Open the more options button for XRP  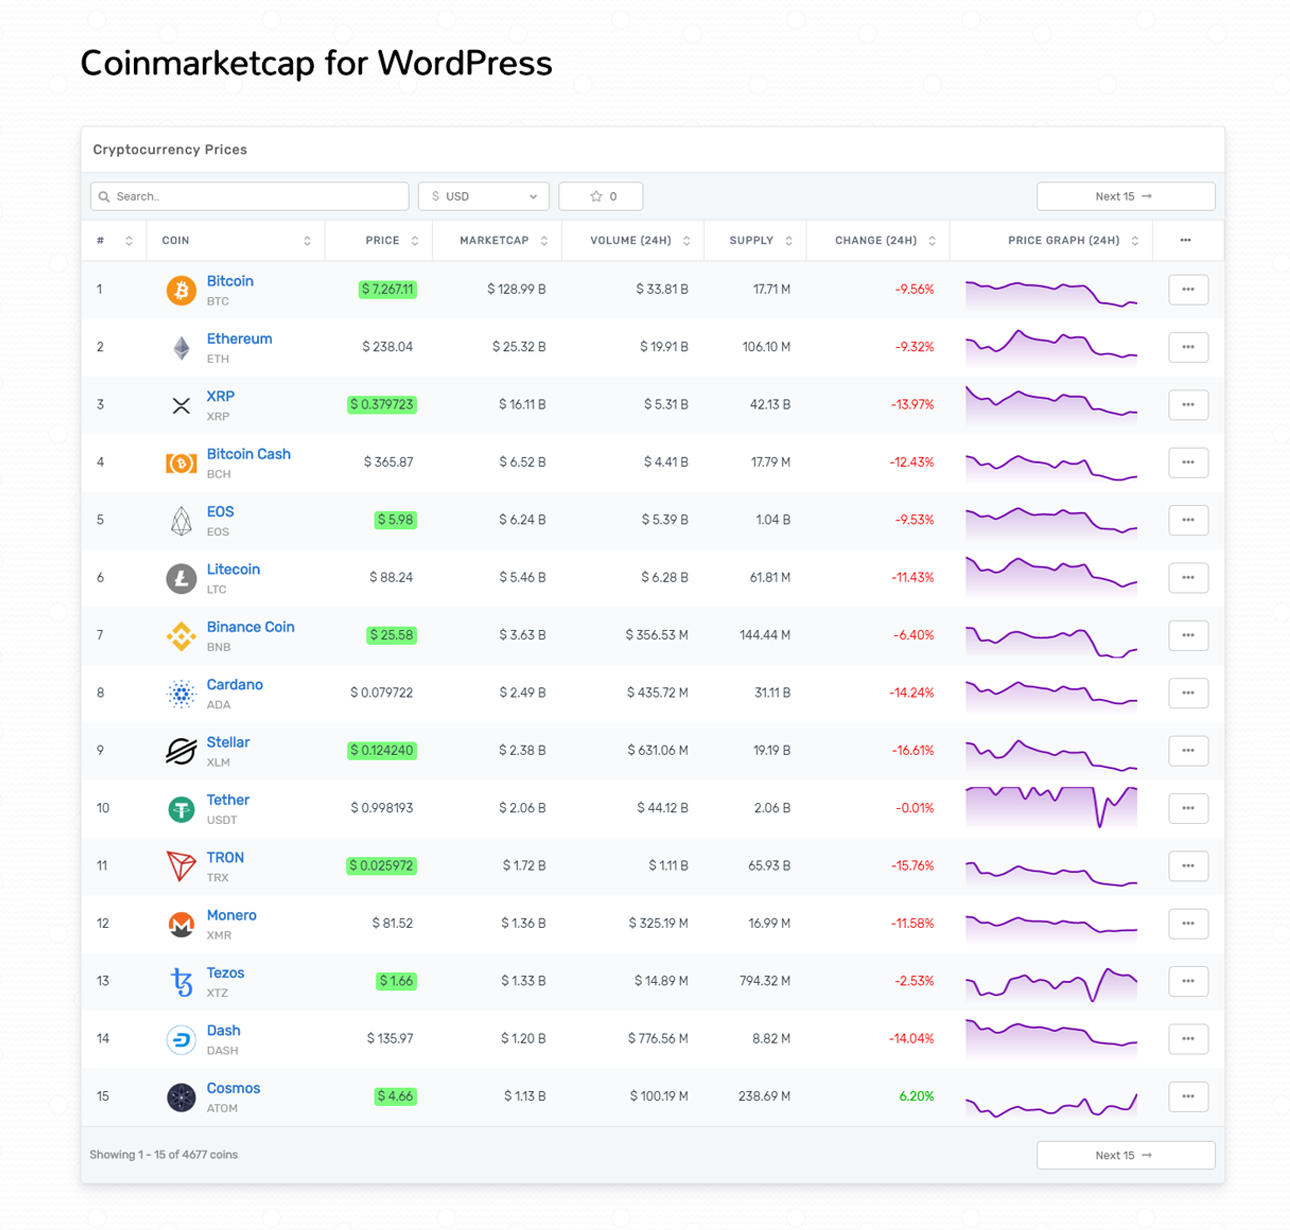[x=1188, y=405]
